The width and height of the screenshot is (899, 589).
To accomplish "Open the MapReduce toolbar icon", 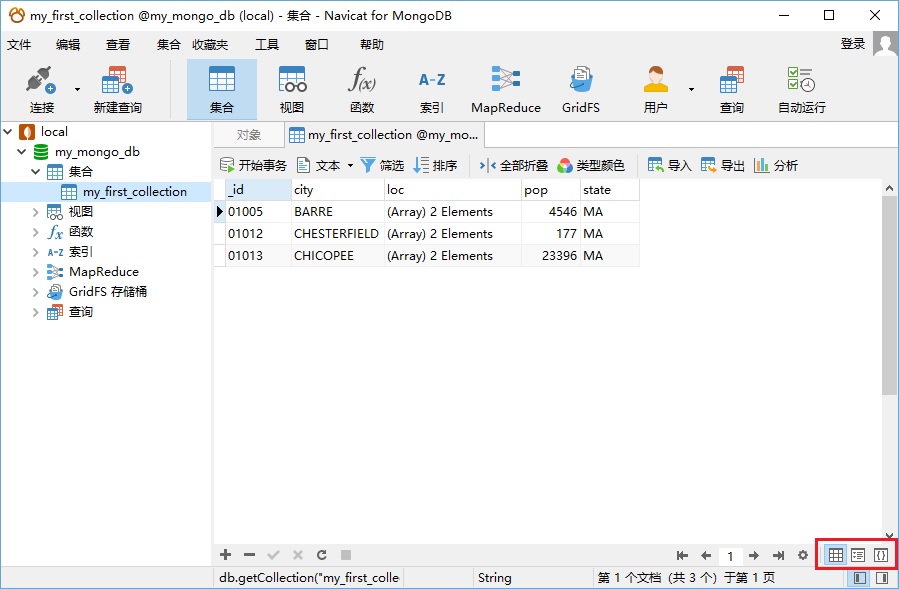I will [x=506, y=89].
